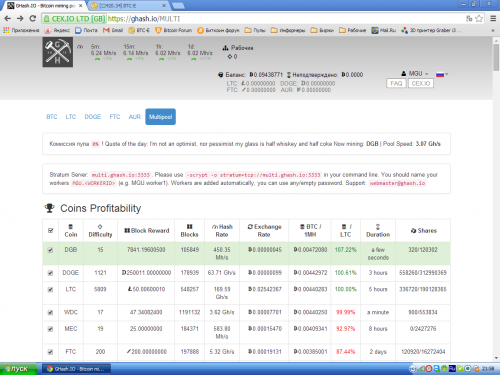This screenshot has height=375, width=500.
Task: Click the browser forward arrow
Action: pyautogui.click(x=20, y=19)
